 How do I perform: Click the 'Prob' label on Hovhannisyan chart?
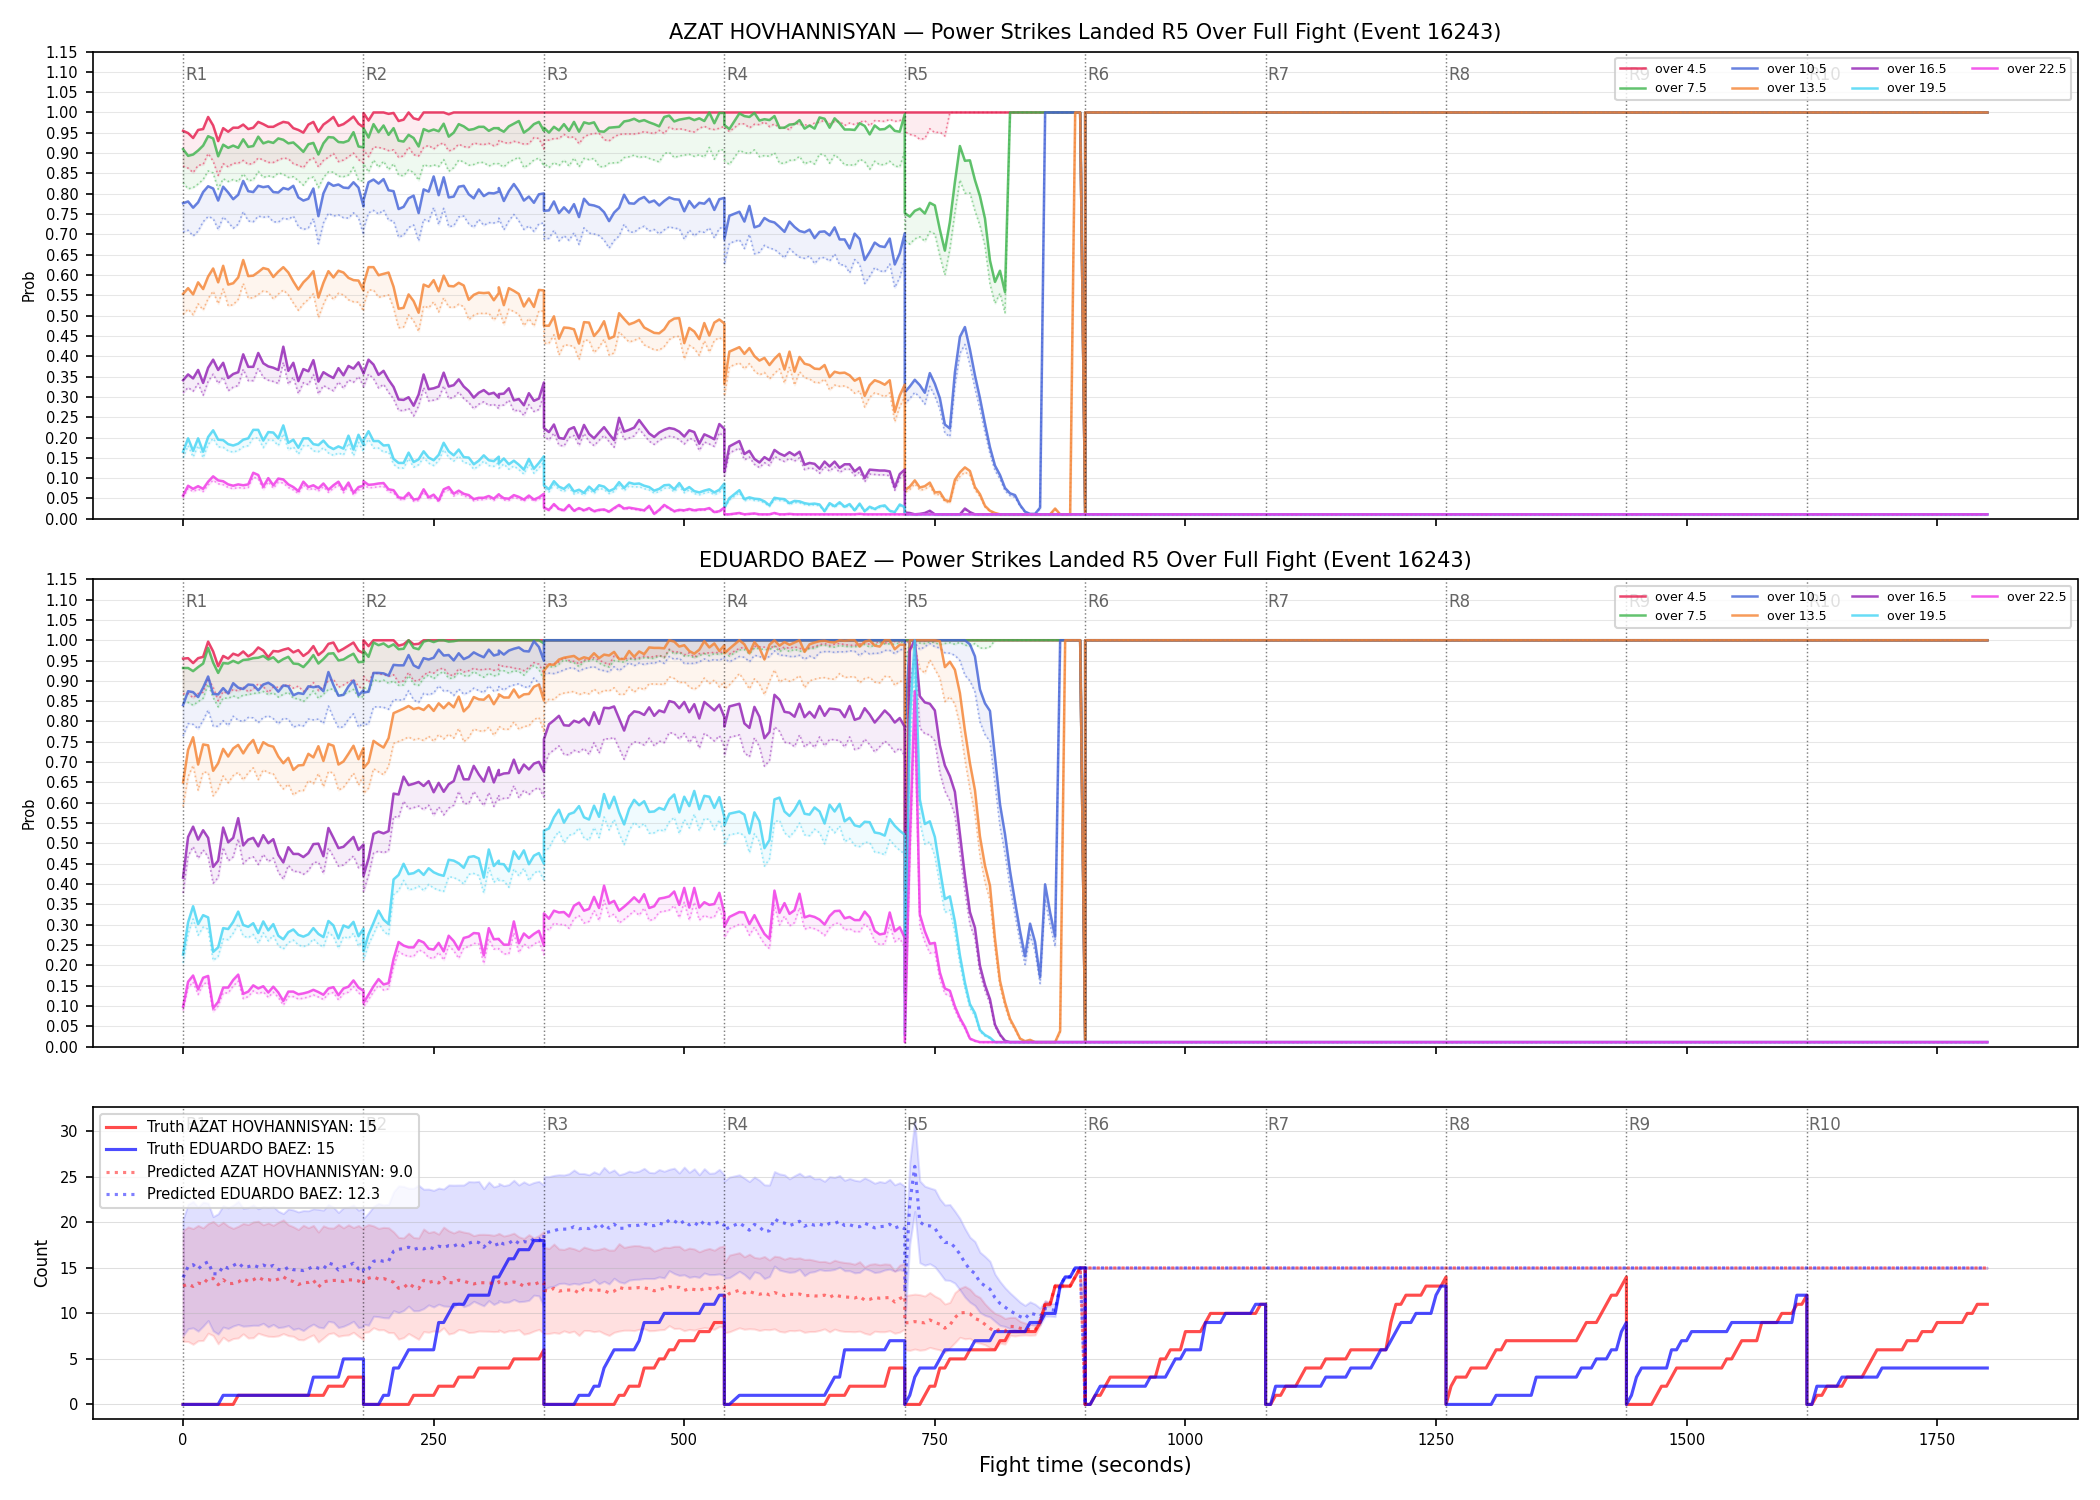[29, 286]
